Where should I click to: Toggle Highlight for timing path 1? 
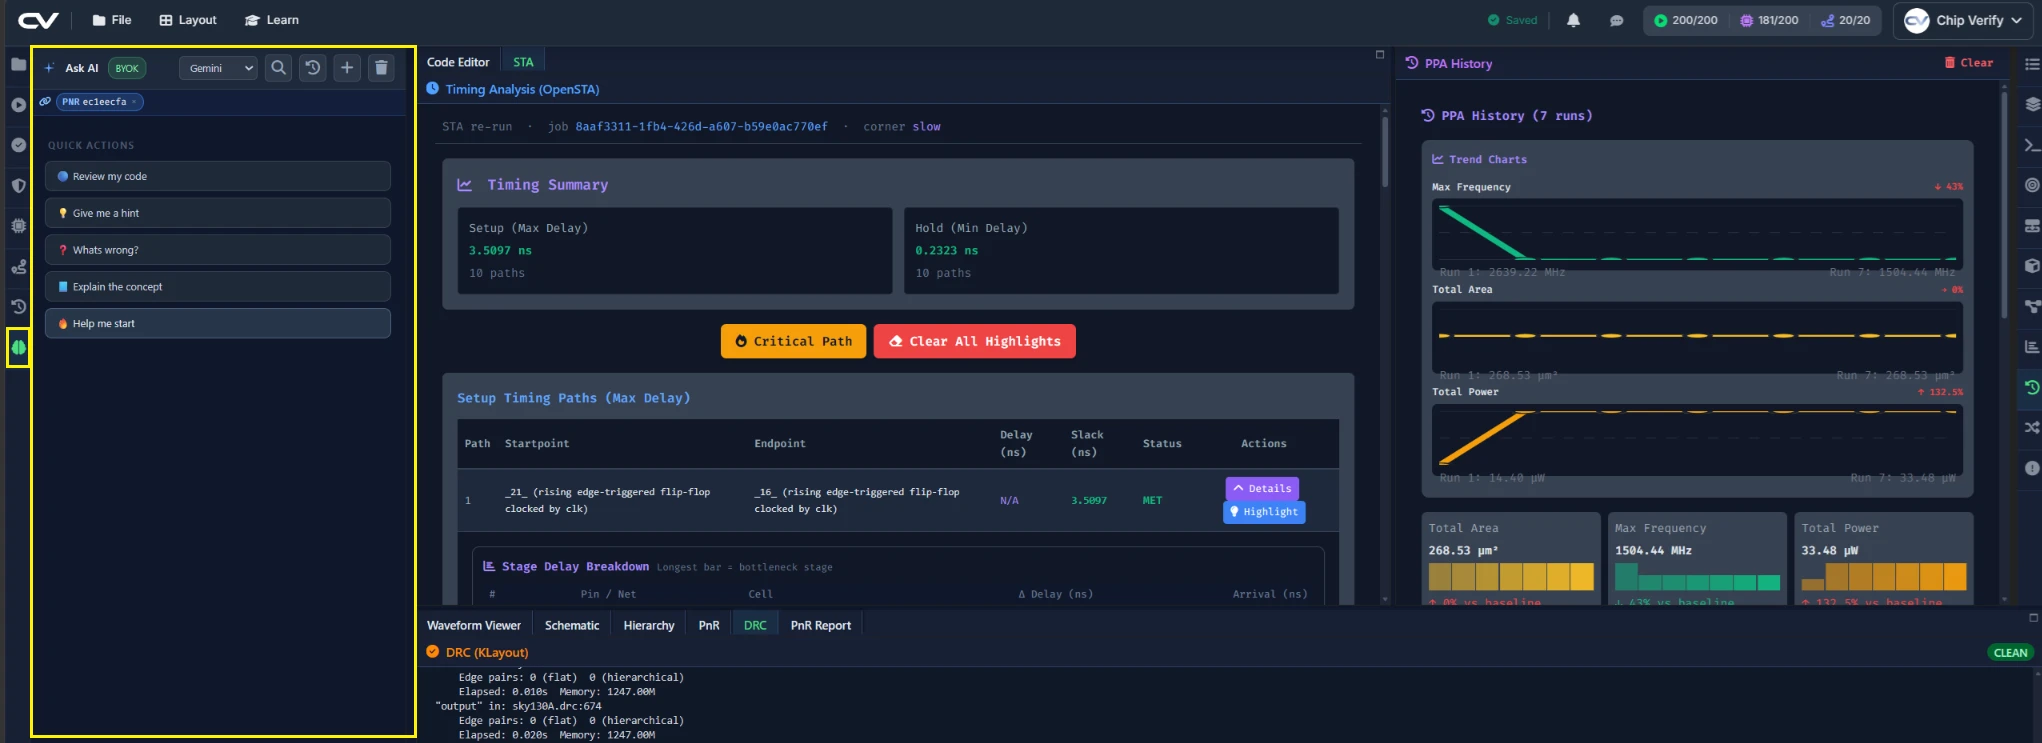1264,511
